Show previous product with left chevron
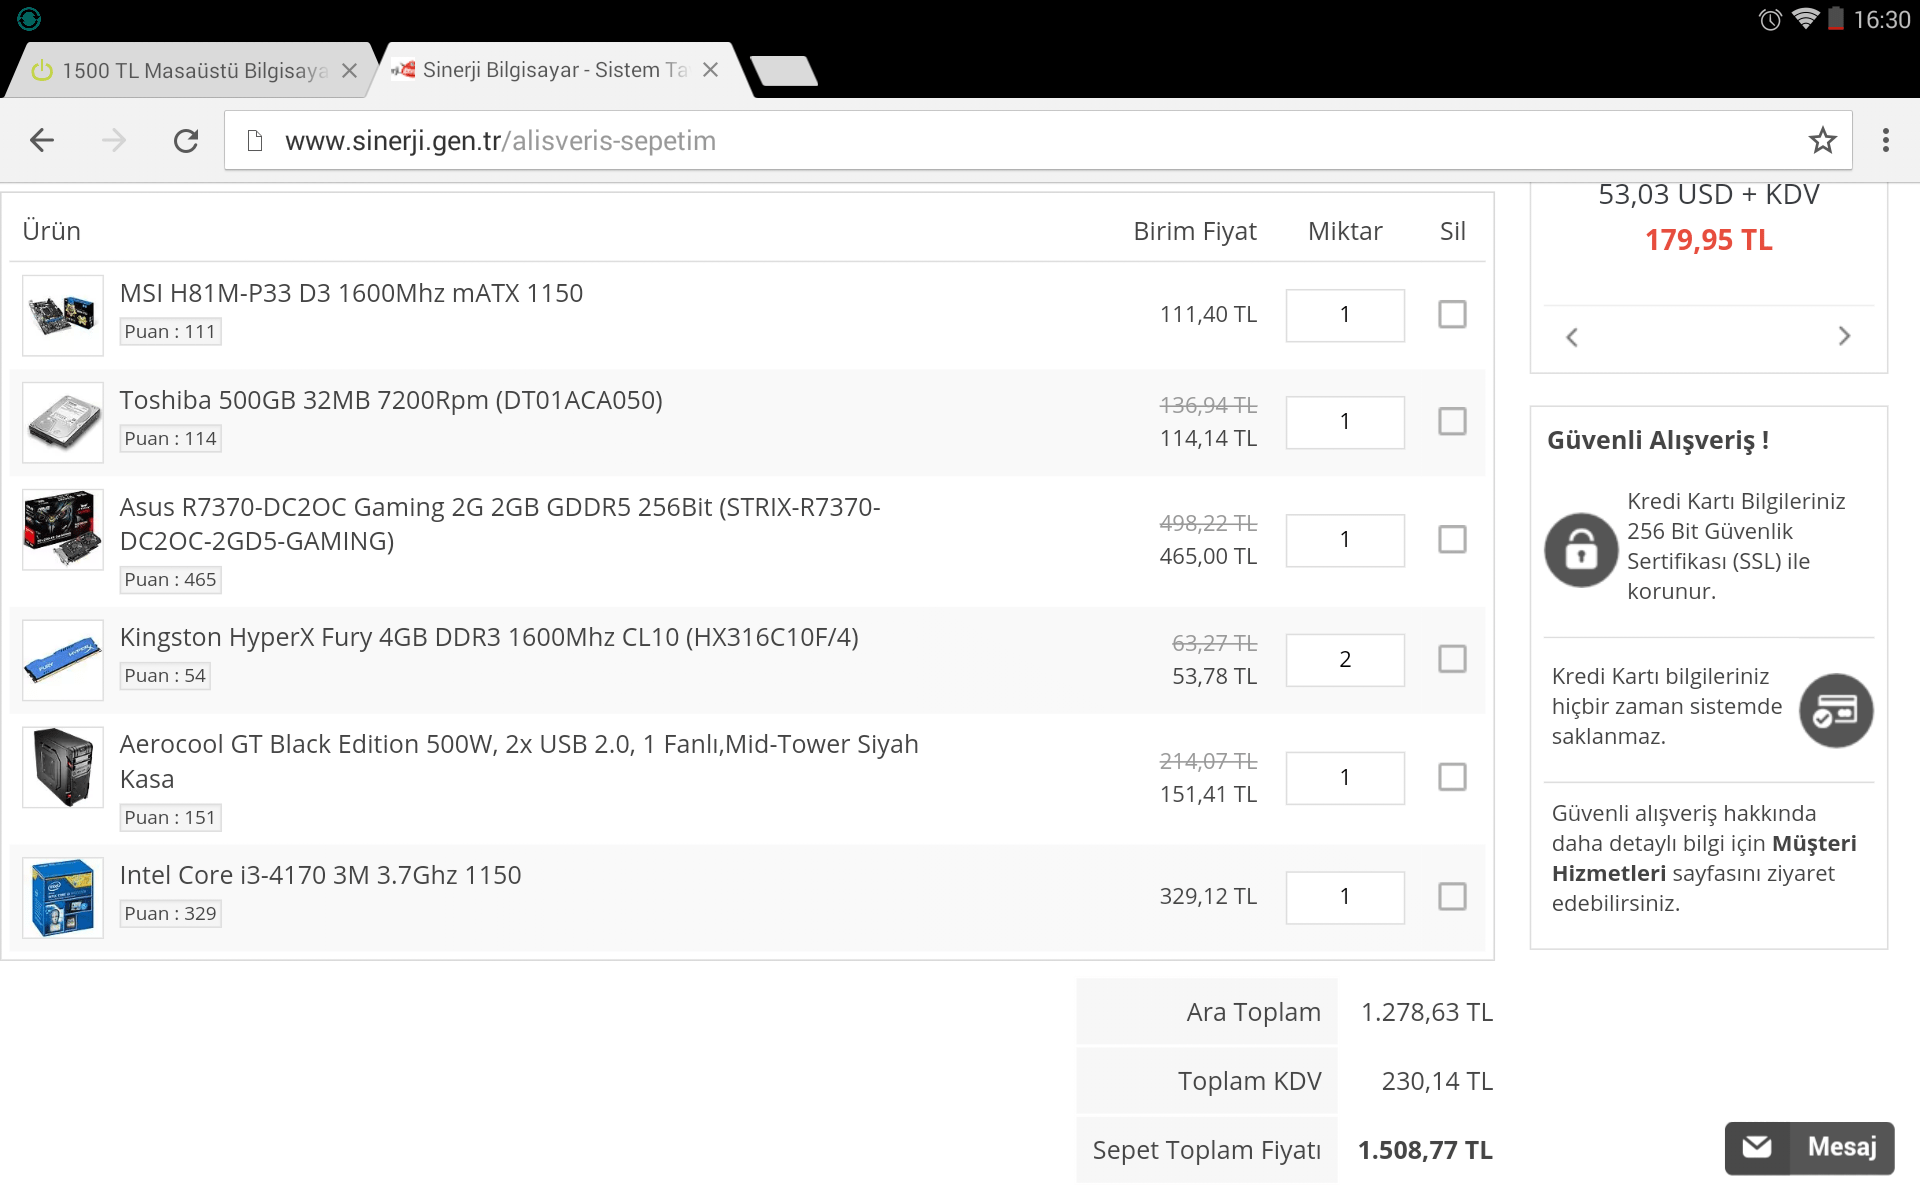 1572,337
